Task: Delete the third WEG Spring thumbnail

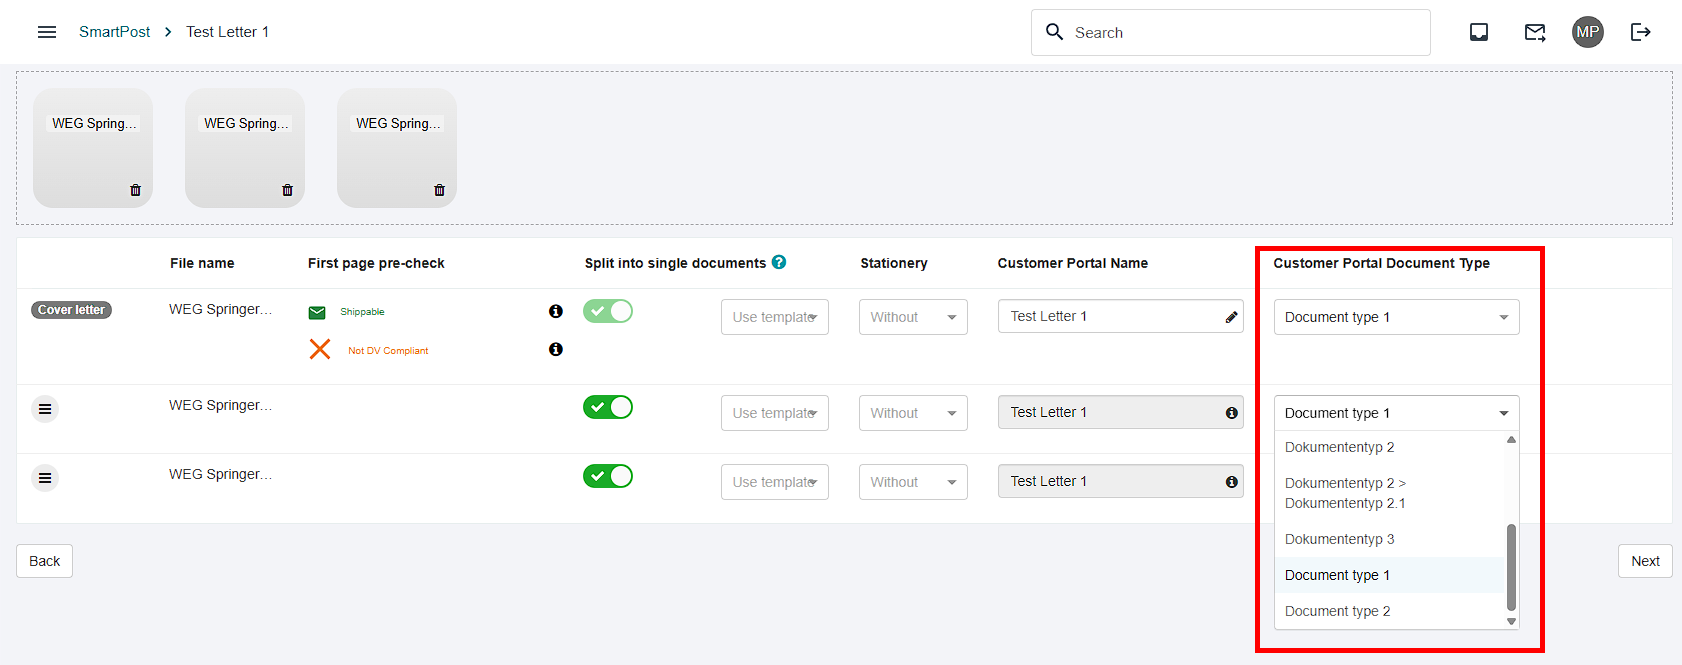Action: (440, 190)
